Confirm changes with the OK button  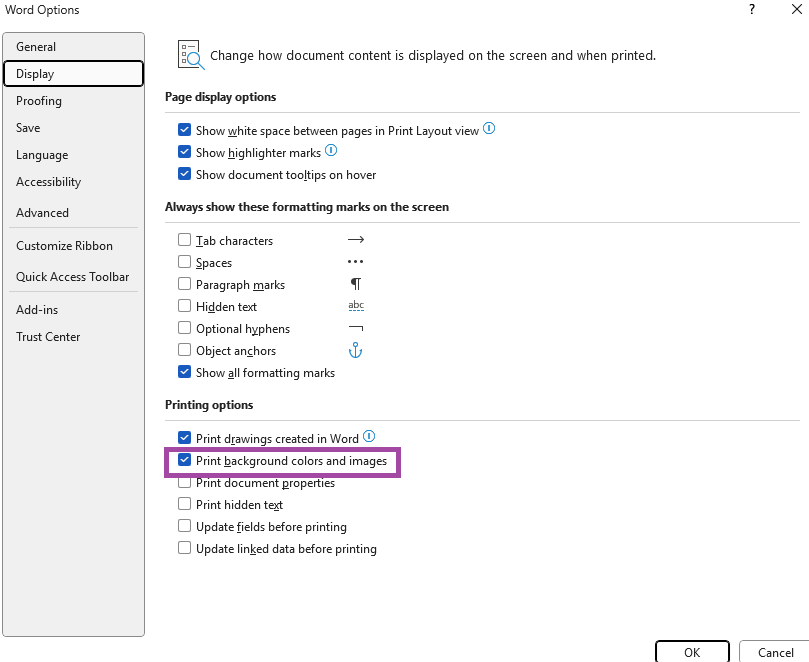coord(692,652)
